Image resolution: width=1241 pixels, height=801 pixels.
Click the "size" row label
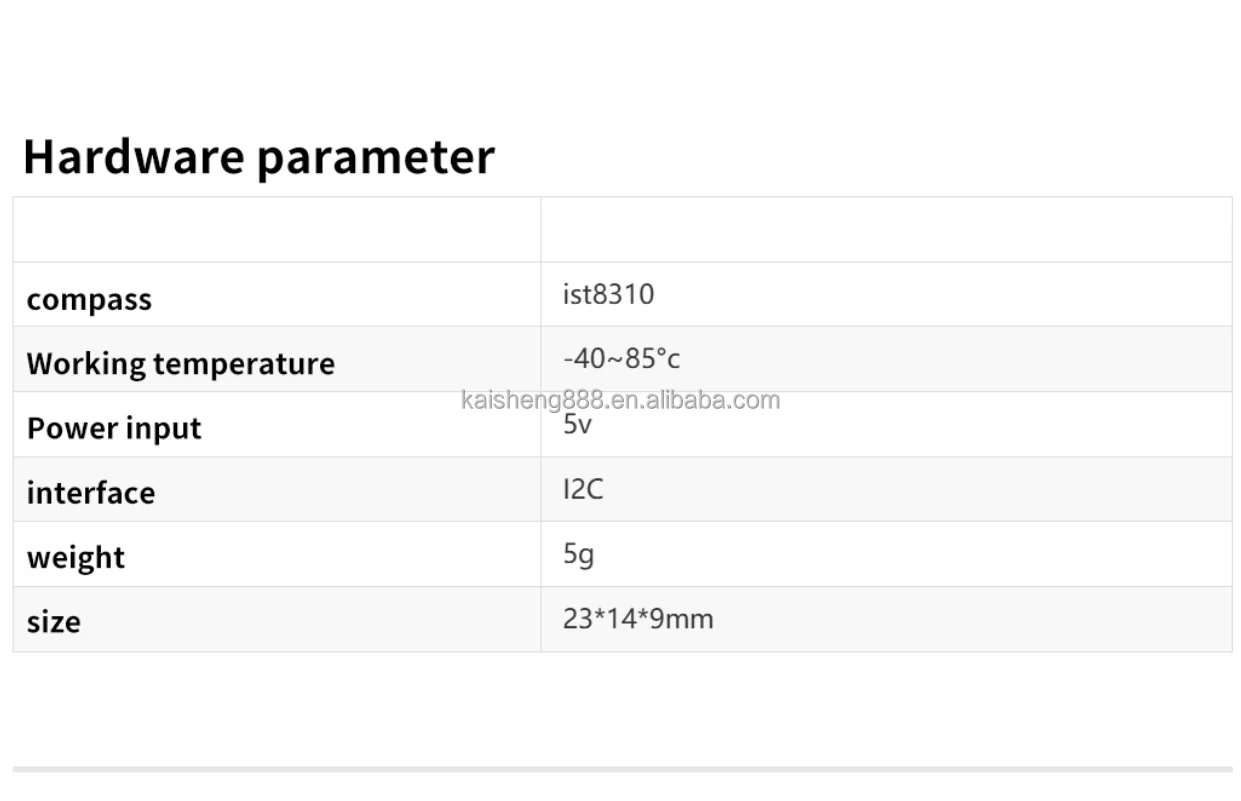(x=54, y=622)
